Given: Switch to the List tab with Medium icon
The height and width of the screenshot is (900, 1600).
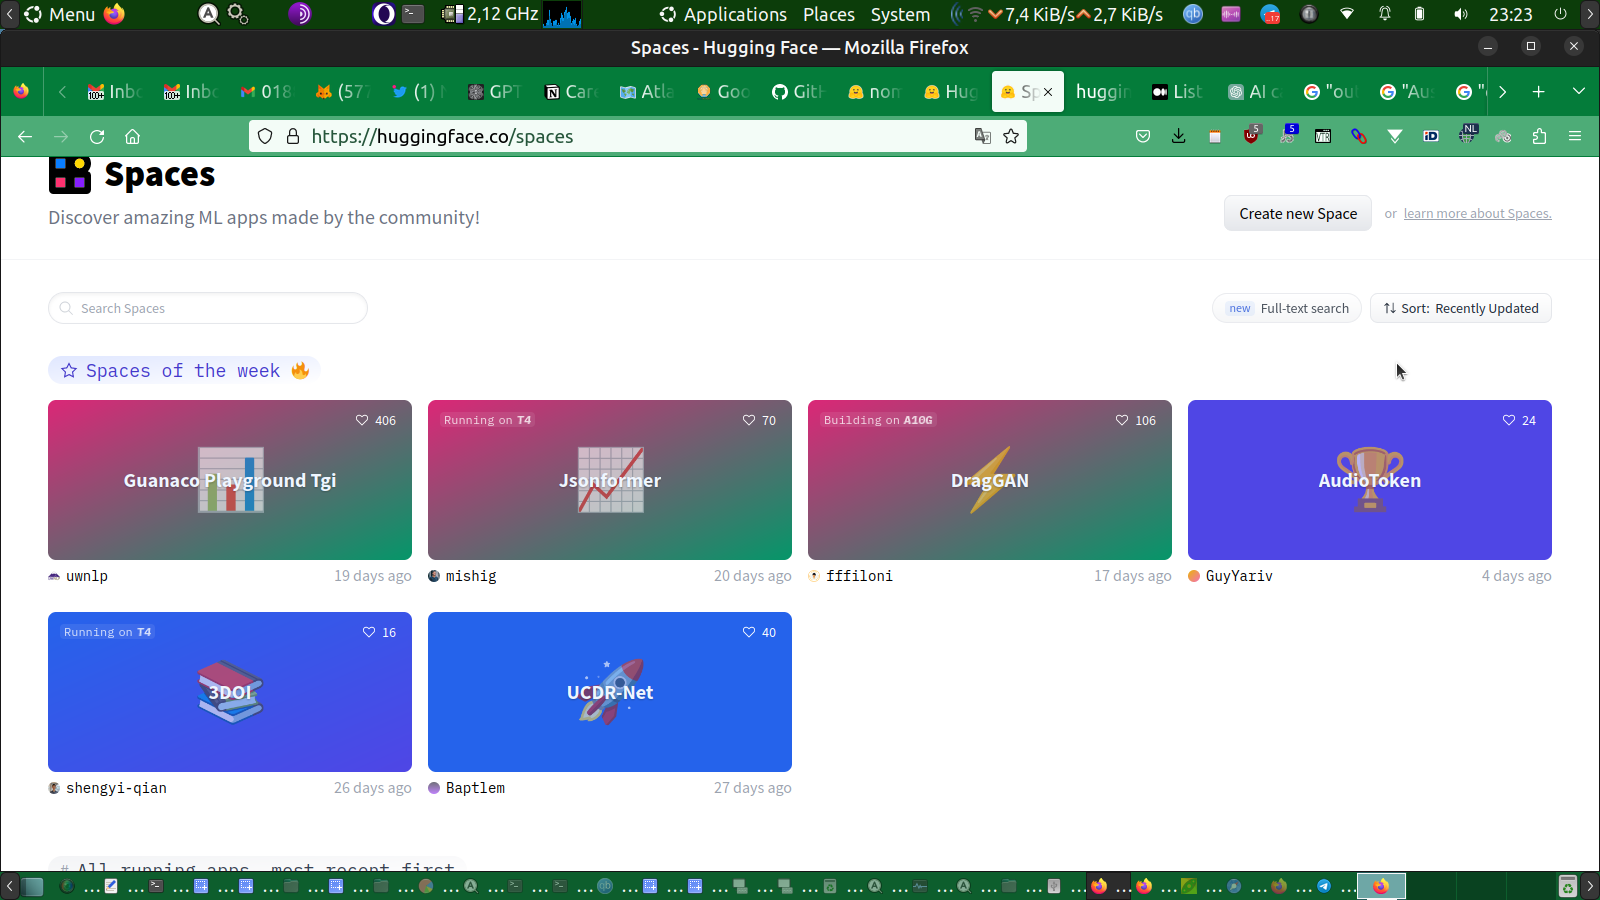Looking at the screenshot, I should (1176, 92).
